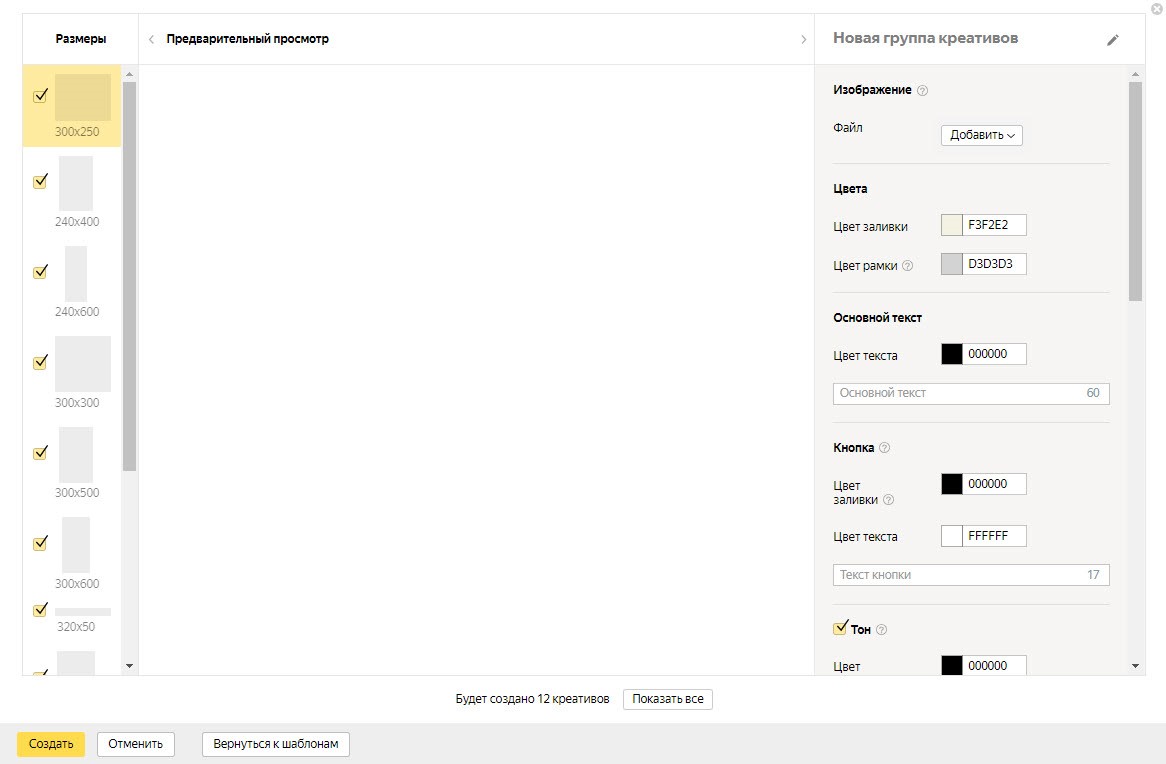Disable the Тон checkbox
1166x764 pixels.
(x=840, y=628)
